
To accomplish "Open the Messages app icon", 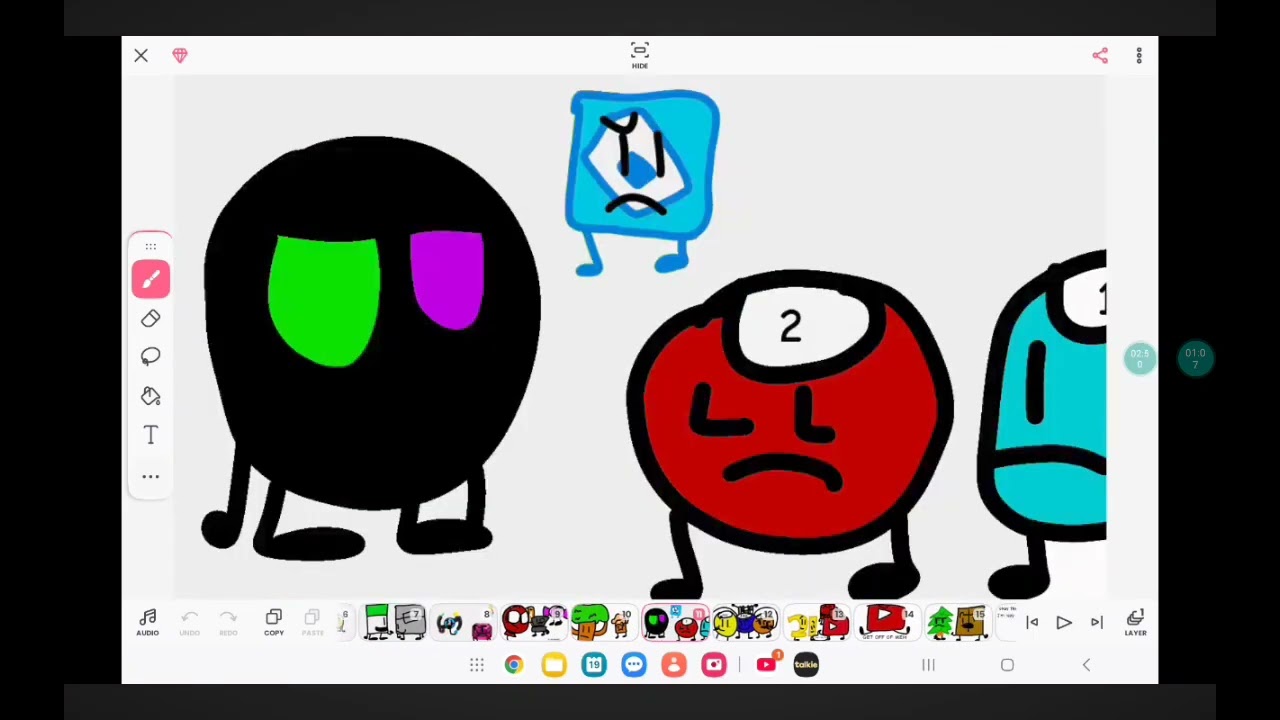I will coord(633,665).
